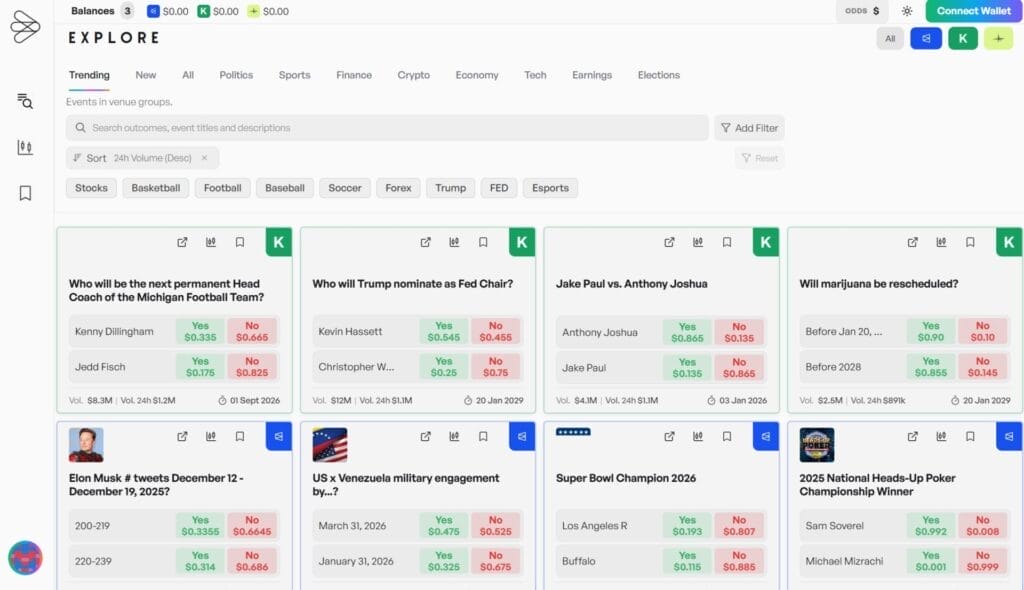Click the search outcomes input field

click(390, 128)
